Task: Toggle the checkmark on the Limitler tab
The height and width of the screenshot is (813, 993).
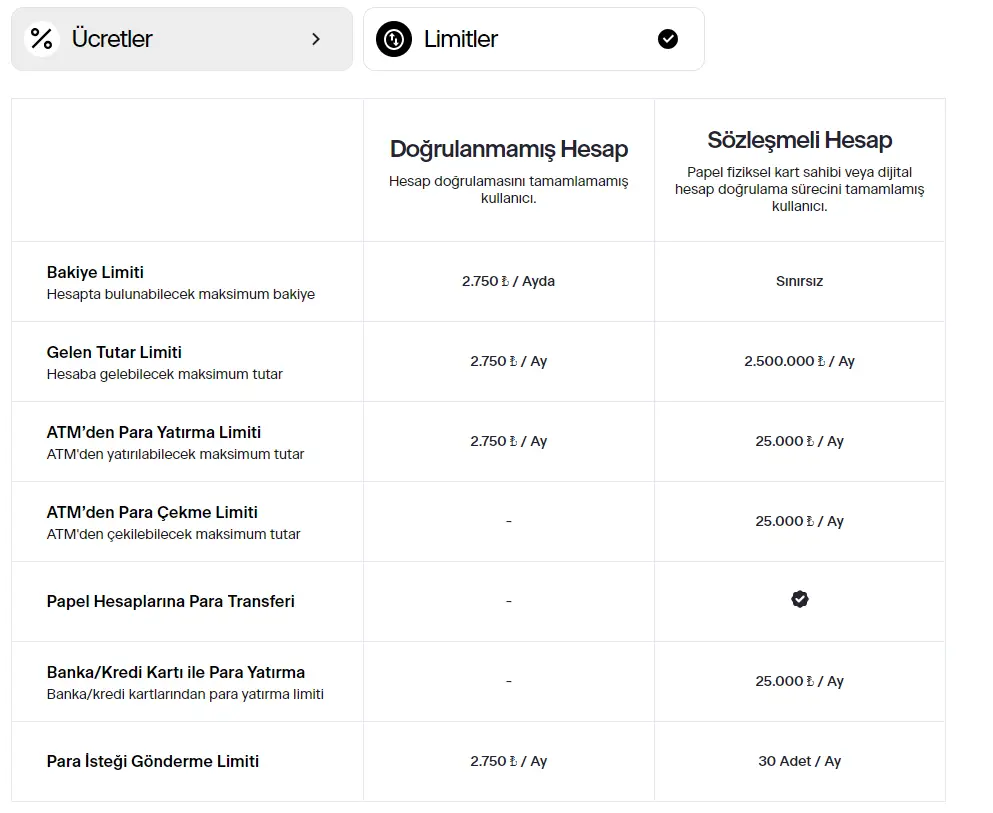Action: 668,39
